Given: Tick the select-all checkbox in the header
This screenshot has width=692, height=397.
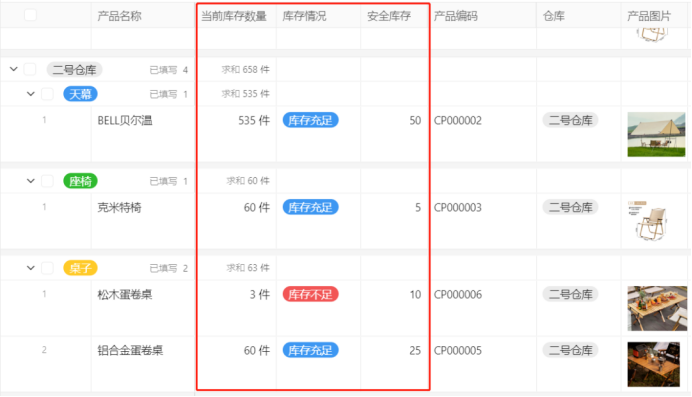Looking at the screenshot, I should pyautogui.click(x=30, y=15).
